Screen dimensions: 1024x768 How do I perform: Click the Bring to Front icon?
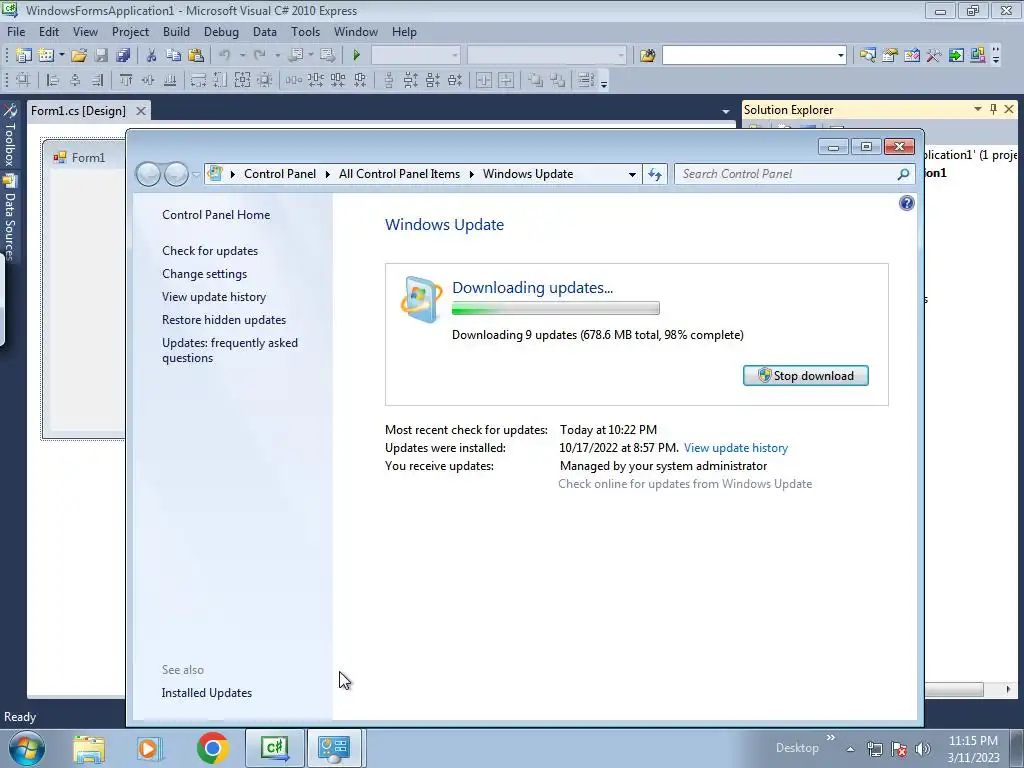click(x=536, y=80)
